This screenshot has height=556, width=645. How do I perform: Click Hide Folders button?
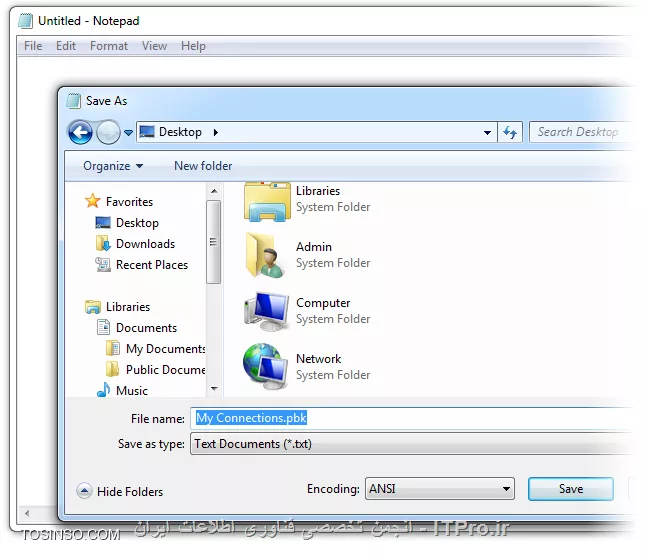(120, 491)
